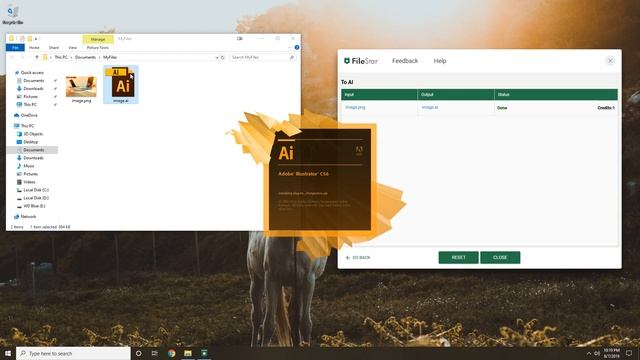Image resolution: width=640 pixels, height=360 pixels.
Task: Click 'MyFiles' in the address breadcrumb
Action: click(x=110, y=58)
